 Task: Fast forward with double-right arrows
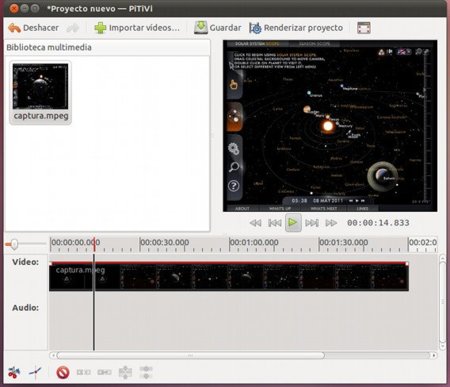tap(331, 223)
